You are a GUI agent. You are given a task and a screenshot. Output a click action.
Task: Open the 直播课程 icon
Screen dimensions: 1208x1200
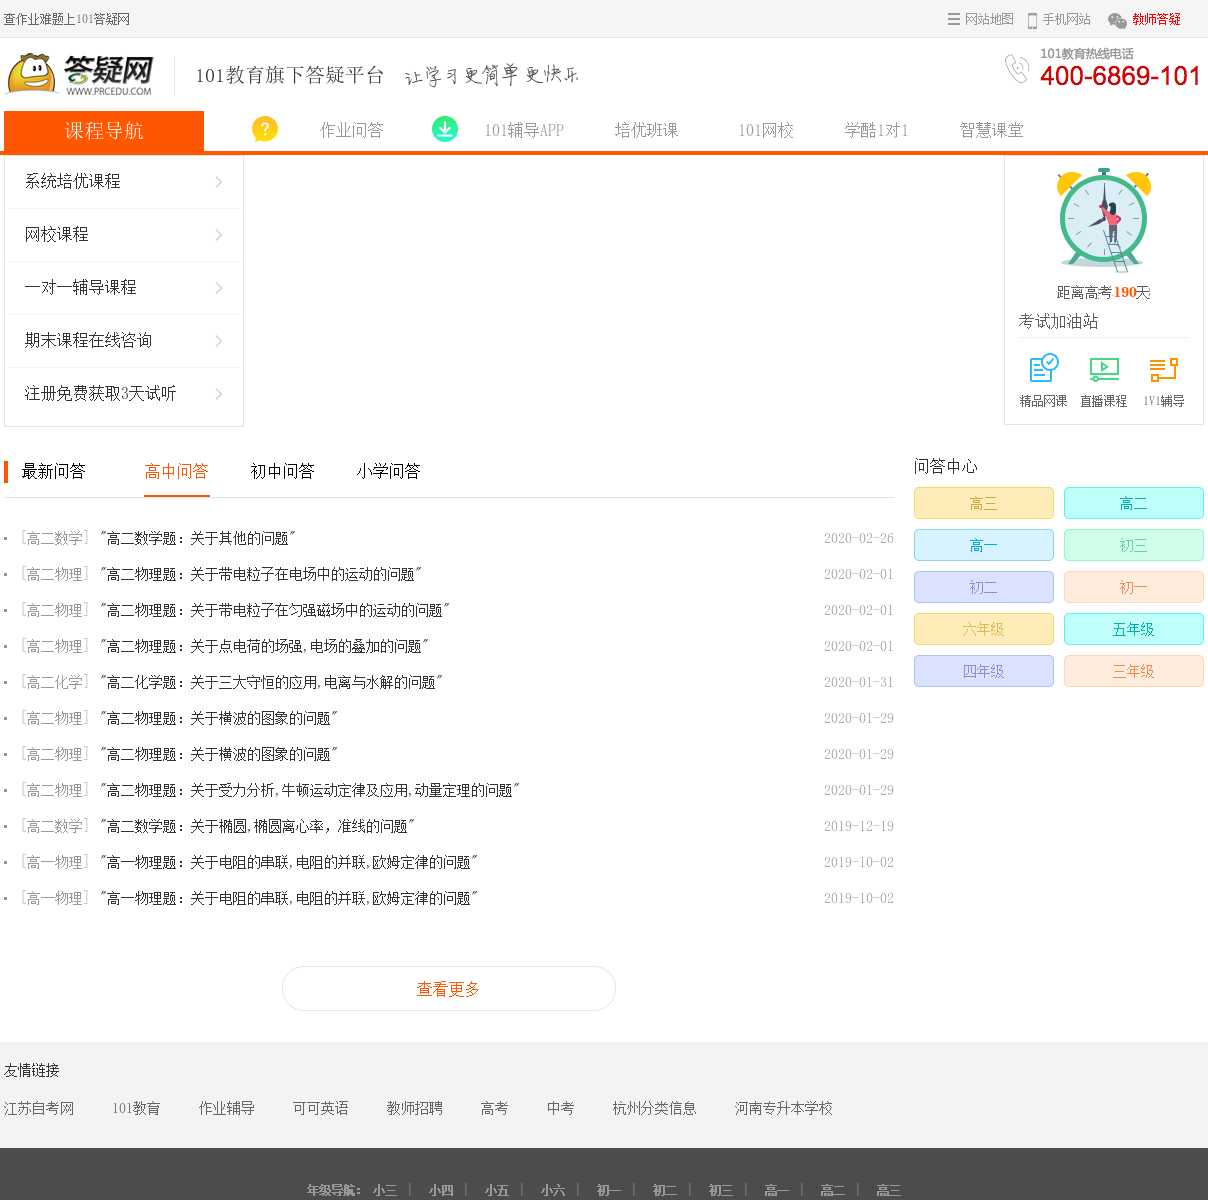click(x=1103, y=369)
